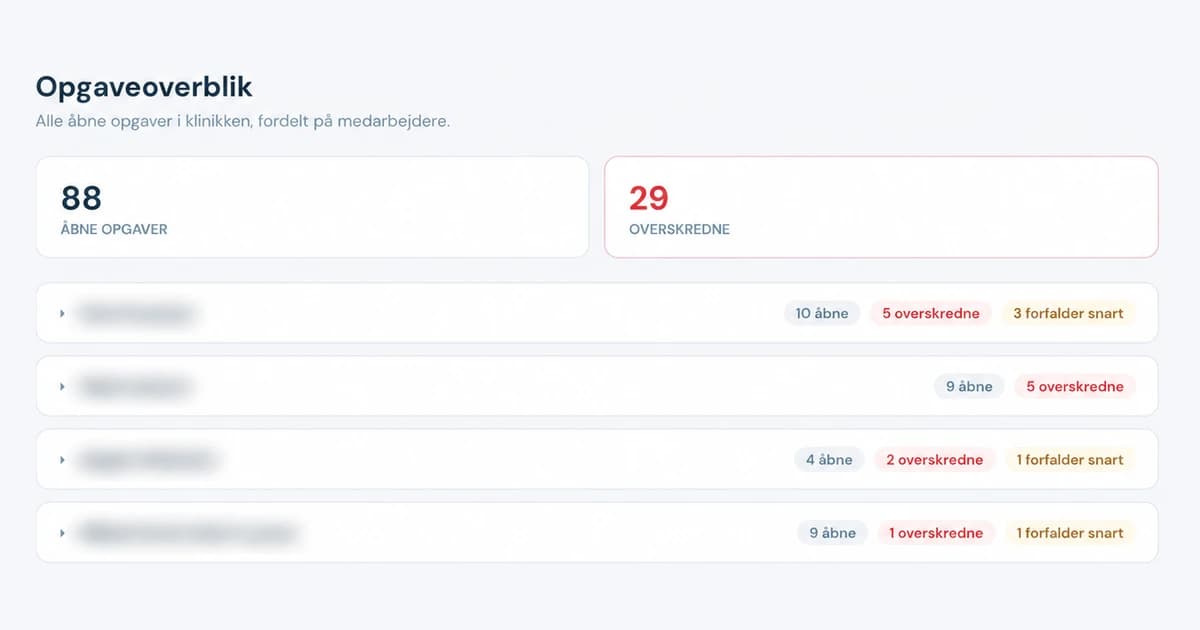
Task: Click blurred employee name in 4 åbne row
Action: click(149, 460)
